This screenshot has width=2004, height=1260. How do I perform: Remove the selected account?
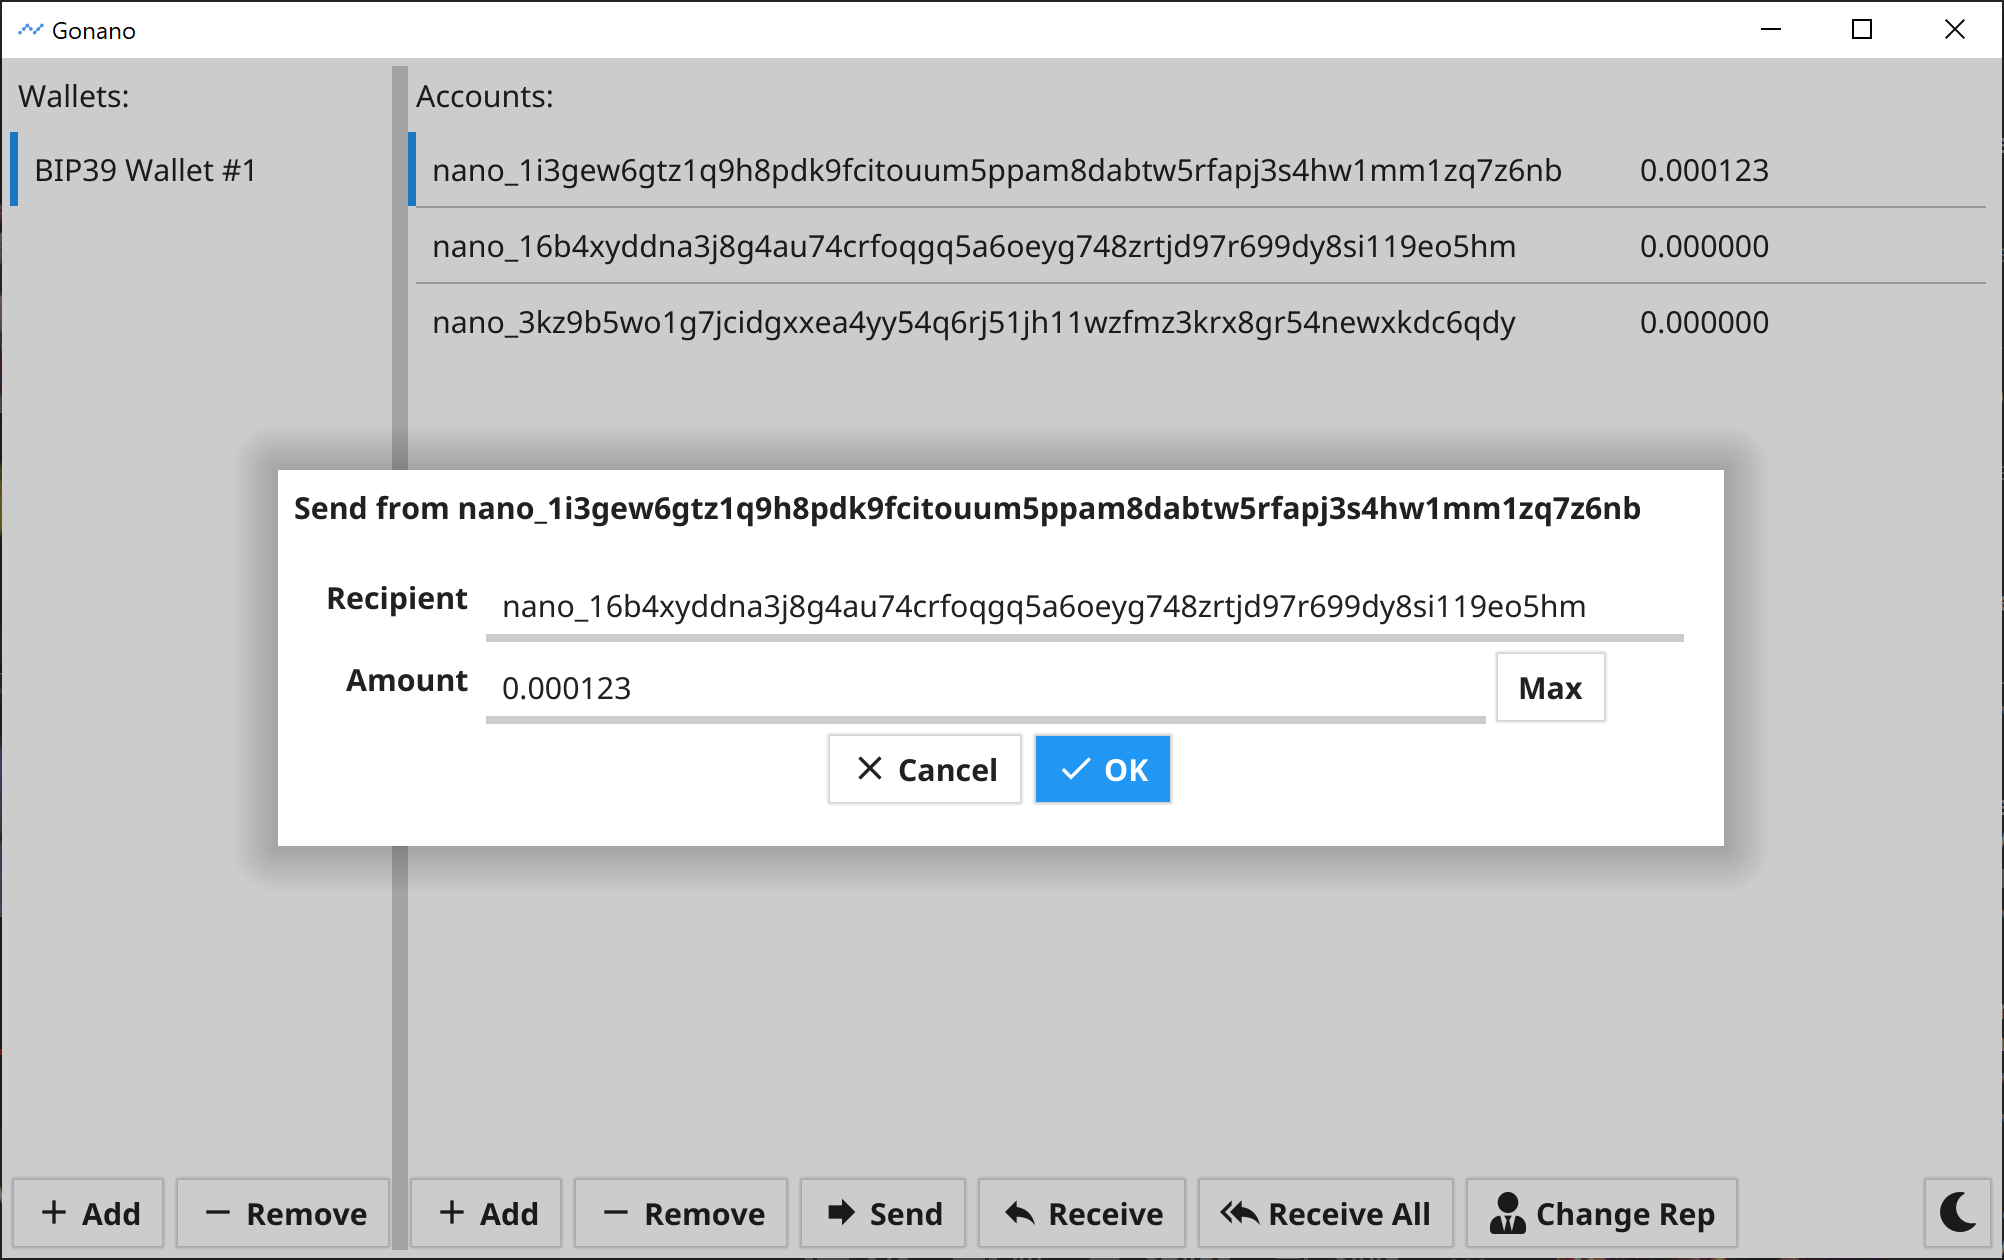tap(682, 1213)
